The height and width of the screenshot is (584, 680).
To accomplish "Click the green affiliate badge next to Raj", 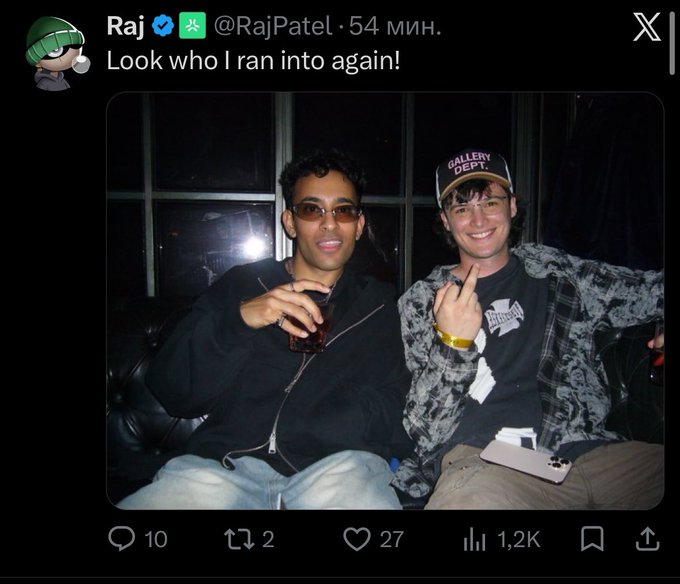I will 193,26.
